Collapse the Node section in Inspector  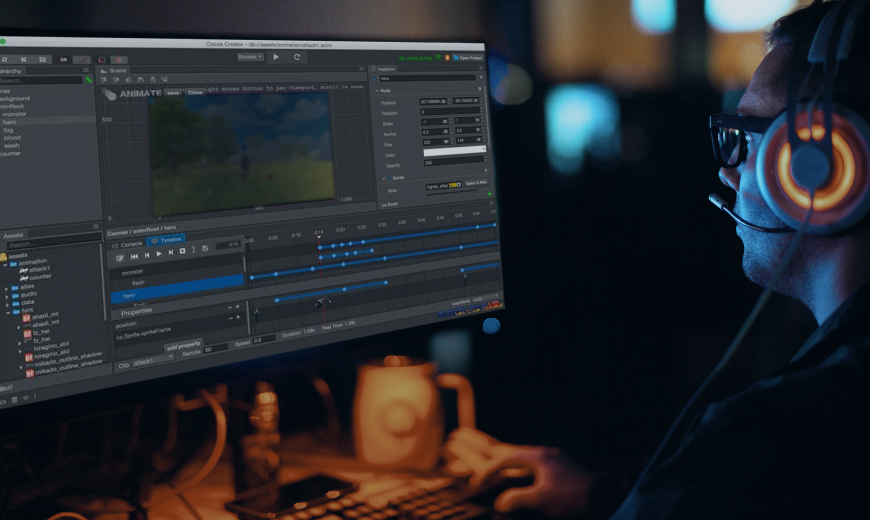click(377, 90)
